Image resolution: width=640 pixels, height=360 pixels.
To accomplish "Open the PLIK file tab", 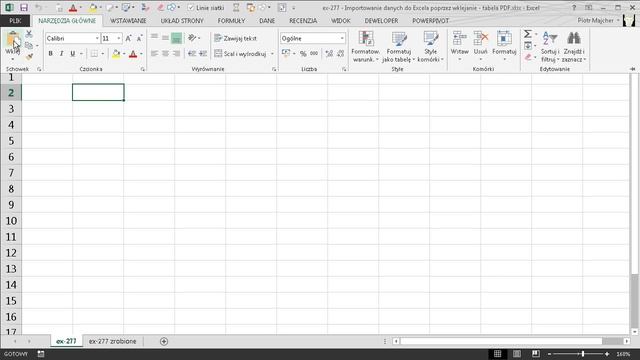I will point(15,20).
